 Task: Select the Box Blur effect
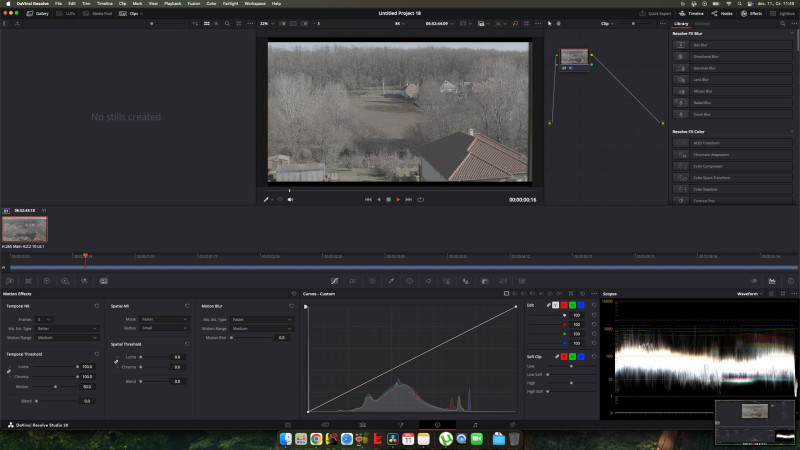click(732, 45)
